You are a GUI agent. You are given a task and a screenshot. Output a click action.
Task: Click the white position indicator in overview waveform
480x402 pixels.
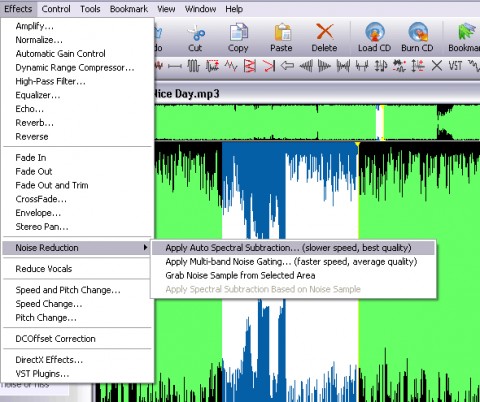tap(380, 122)
